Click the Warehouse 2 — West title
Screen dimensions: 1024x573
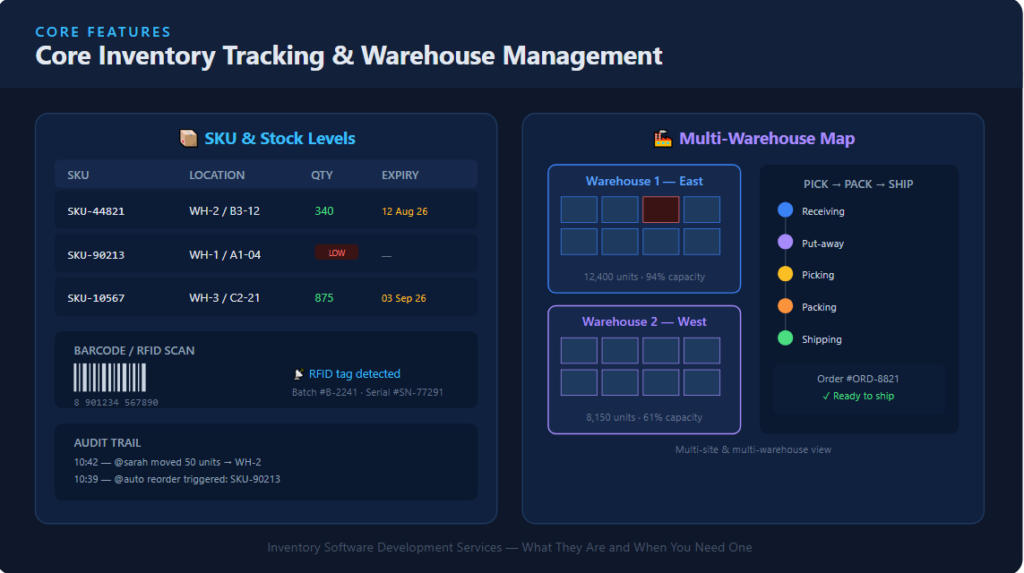[644, 321]
